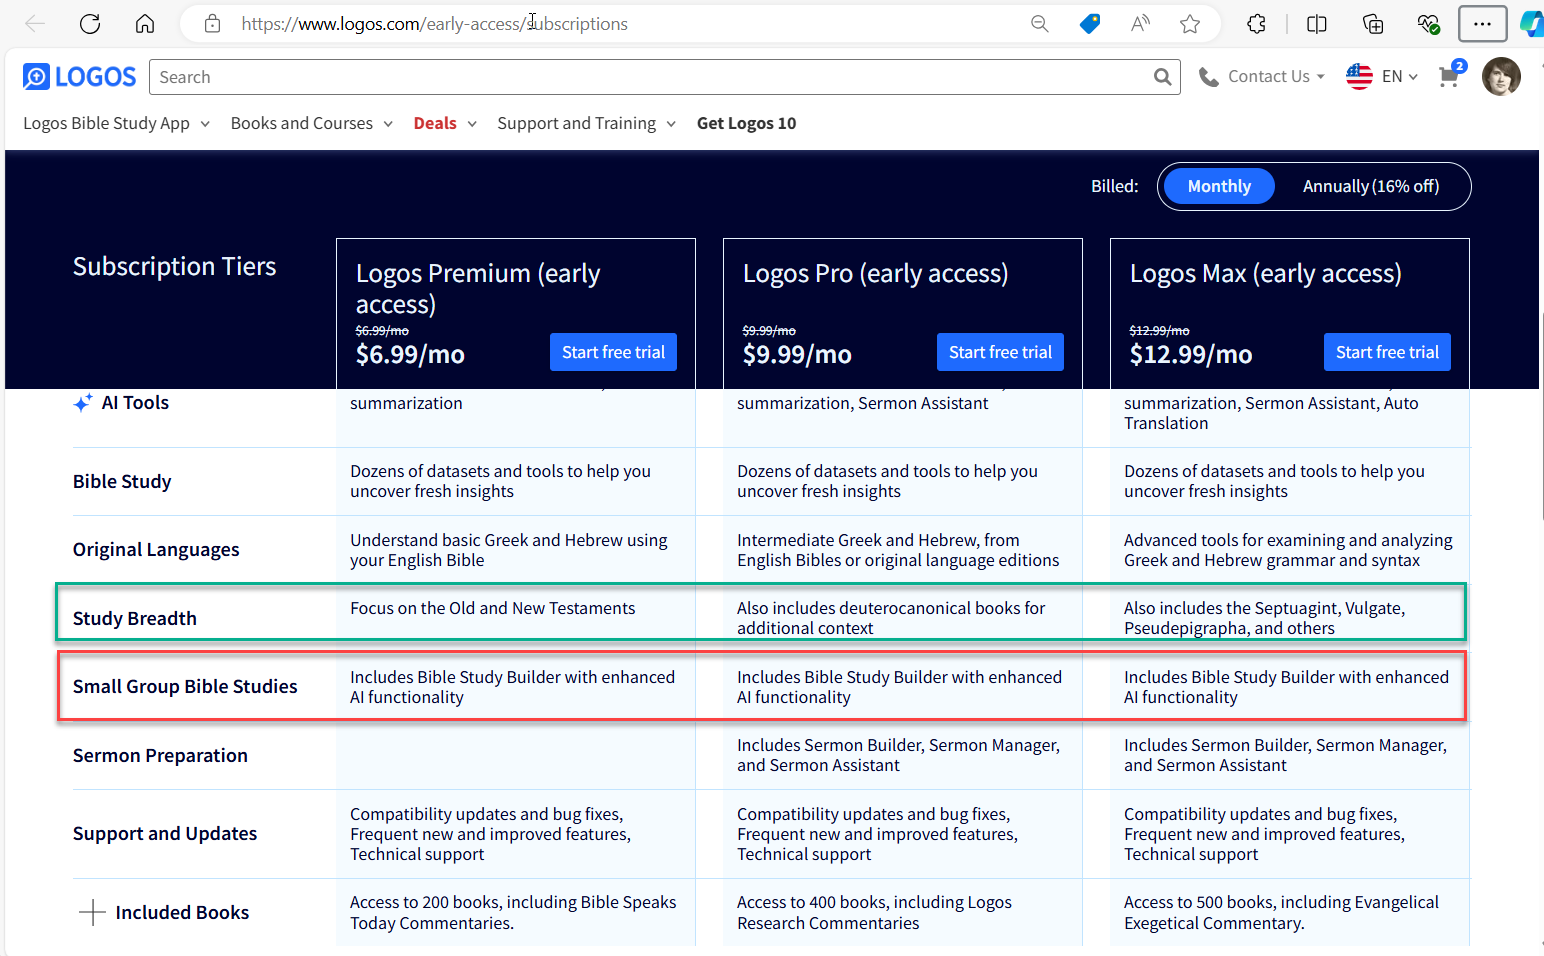
Task: Go to the browser home page
Action: [145, 23]
